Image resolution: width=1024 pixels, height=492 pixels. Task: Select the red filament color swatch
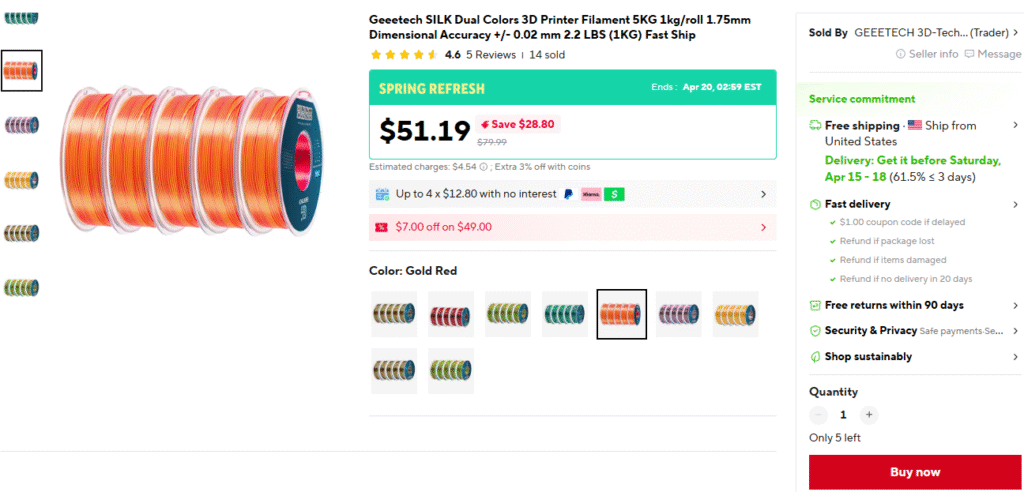(x=450, y=314)
